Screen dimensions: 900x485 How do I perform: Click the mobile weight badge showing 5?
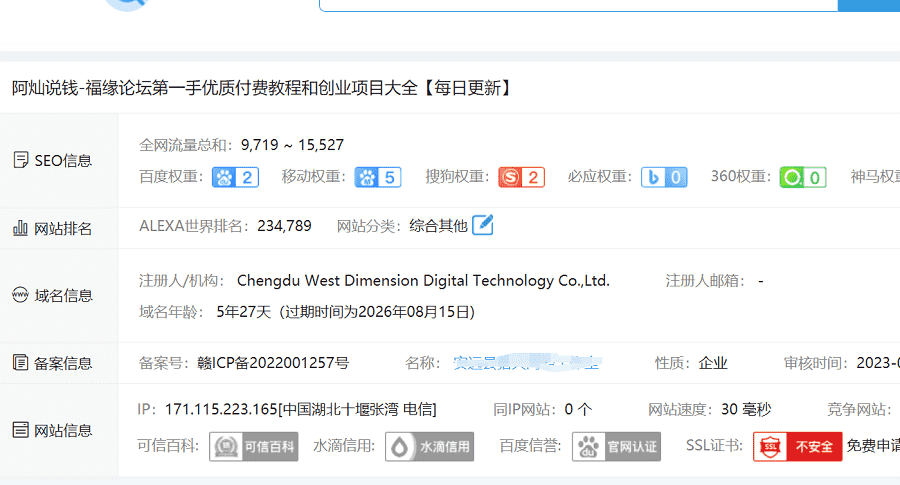tap(378, 177)
